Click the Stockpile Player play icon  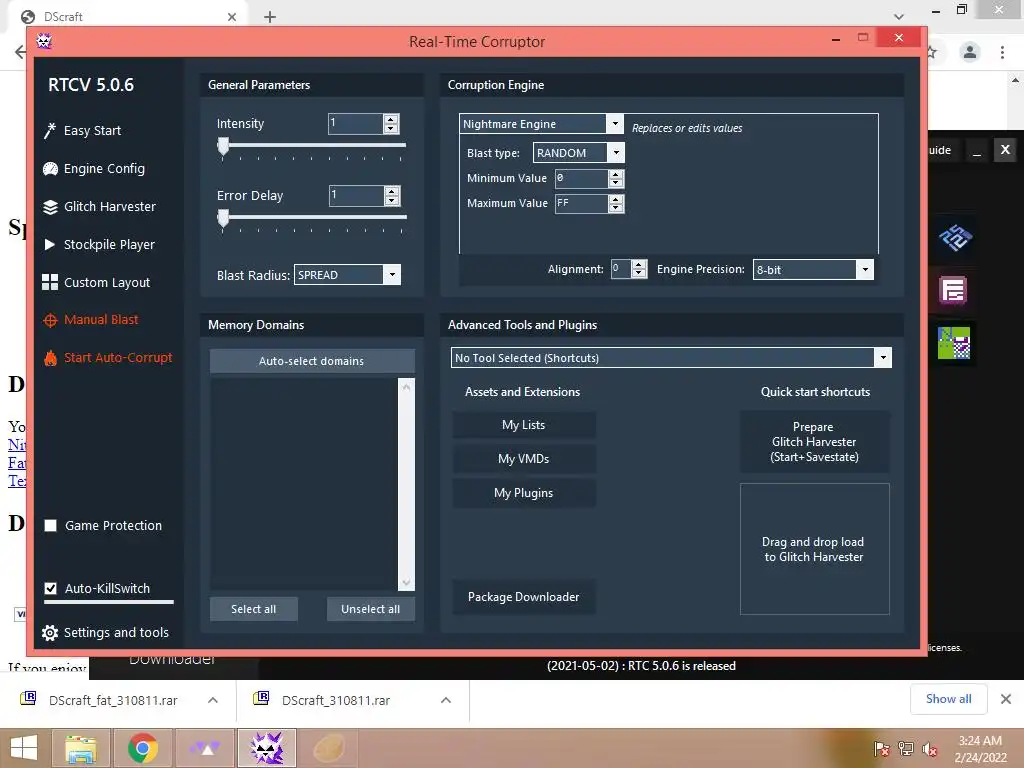(x=50, y=244)
